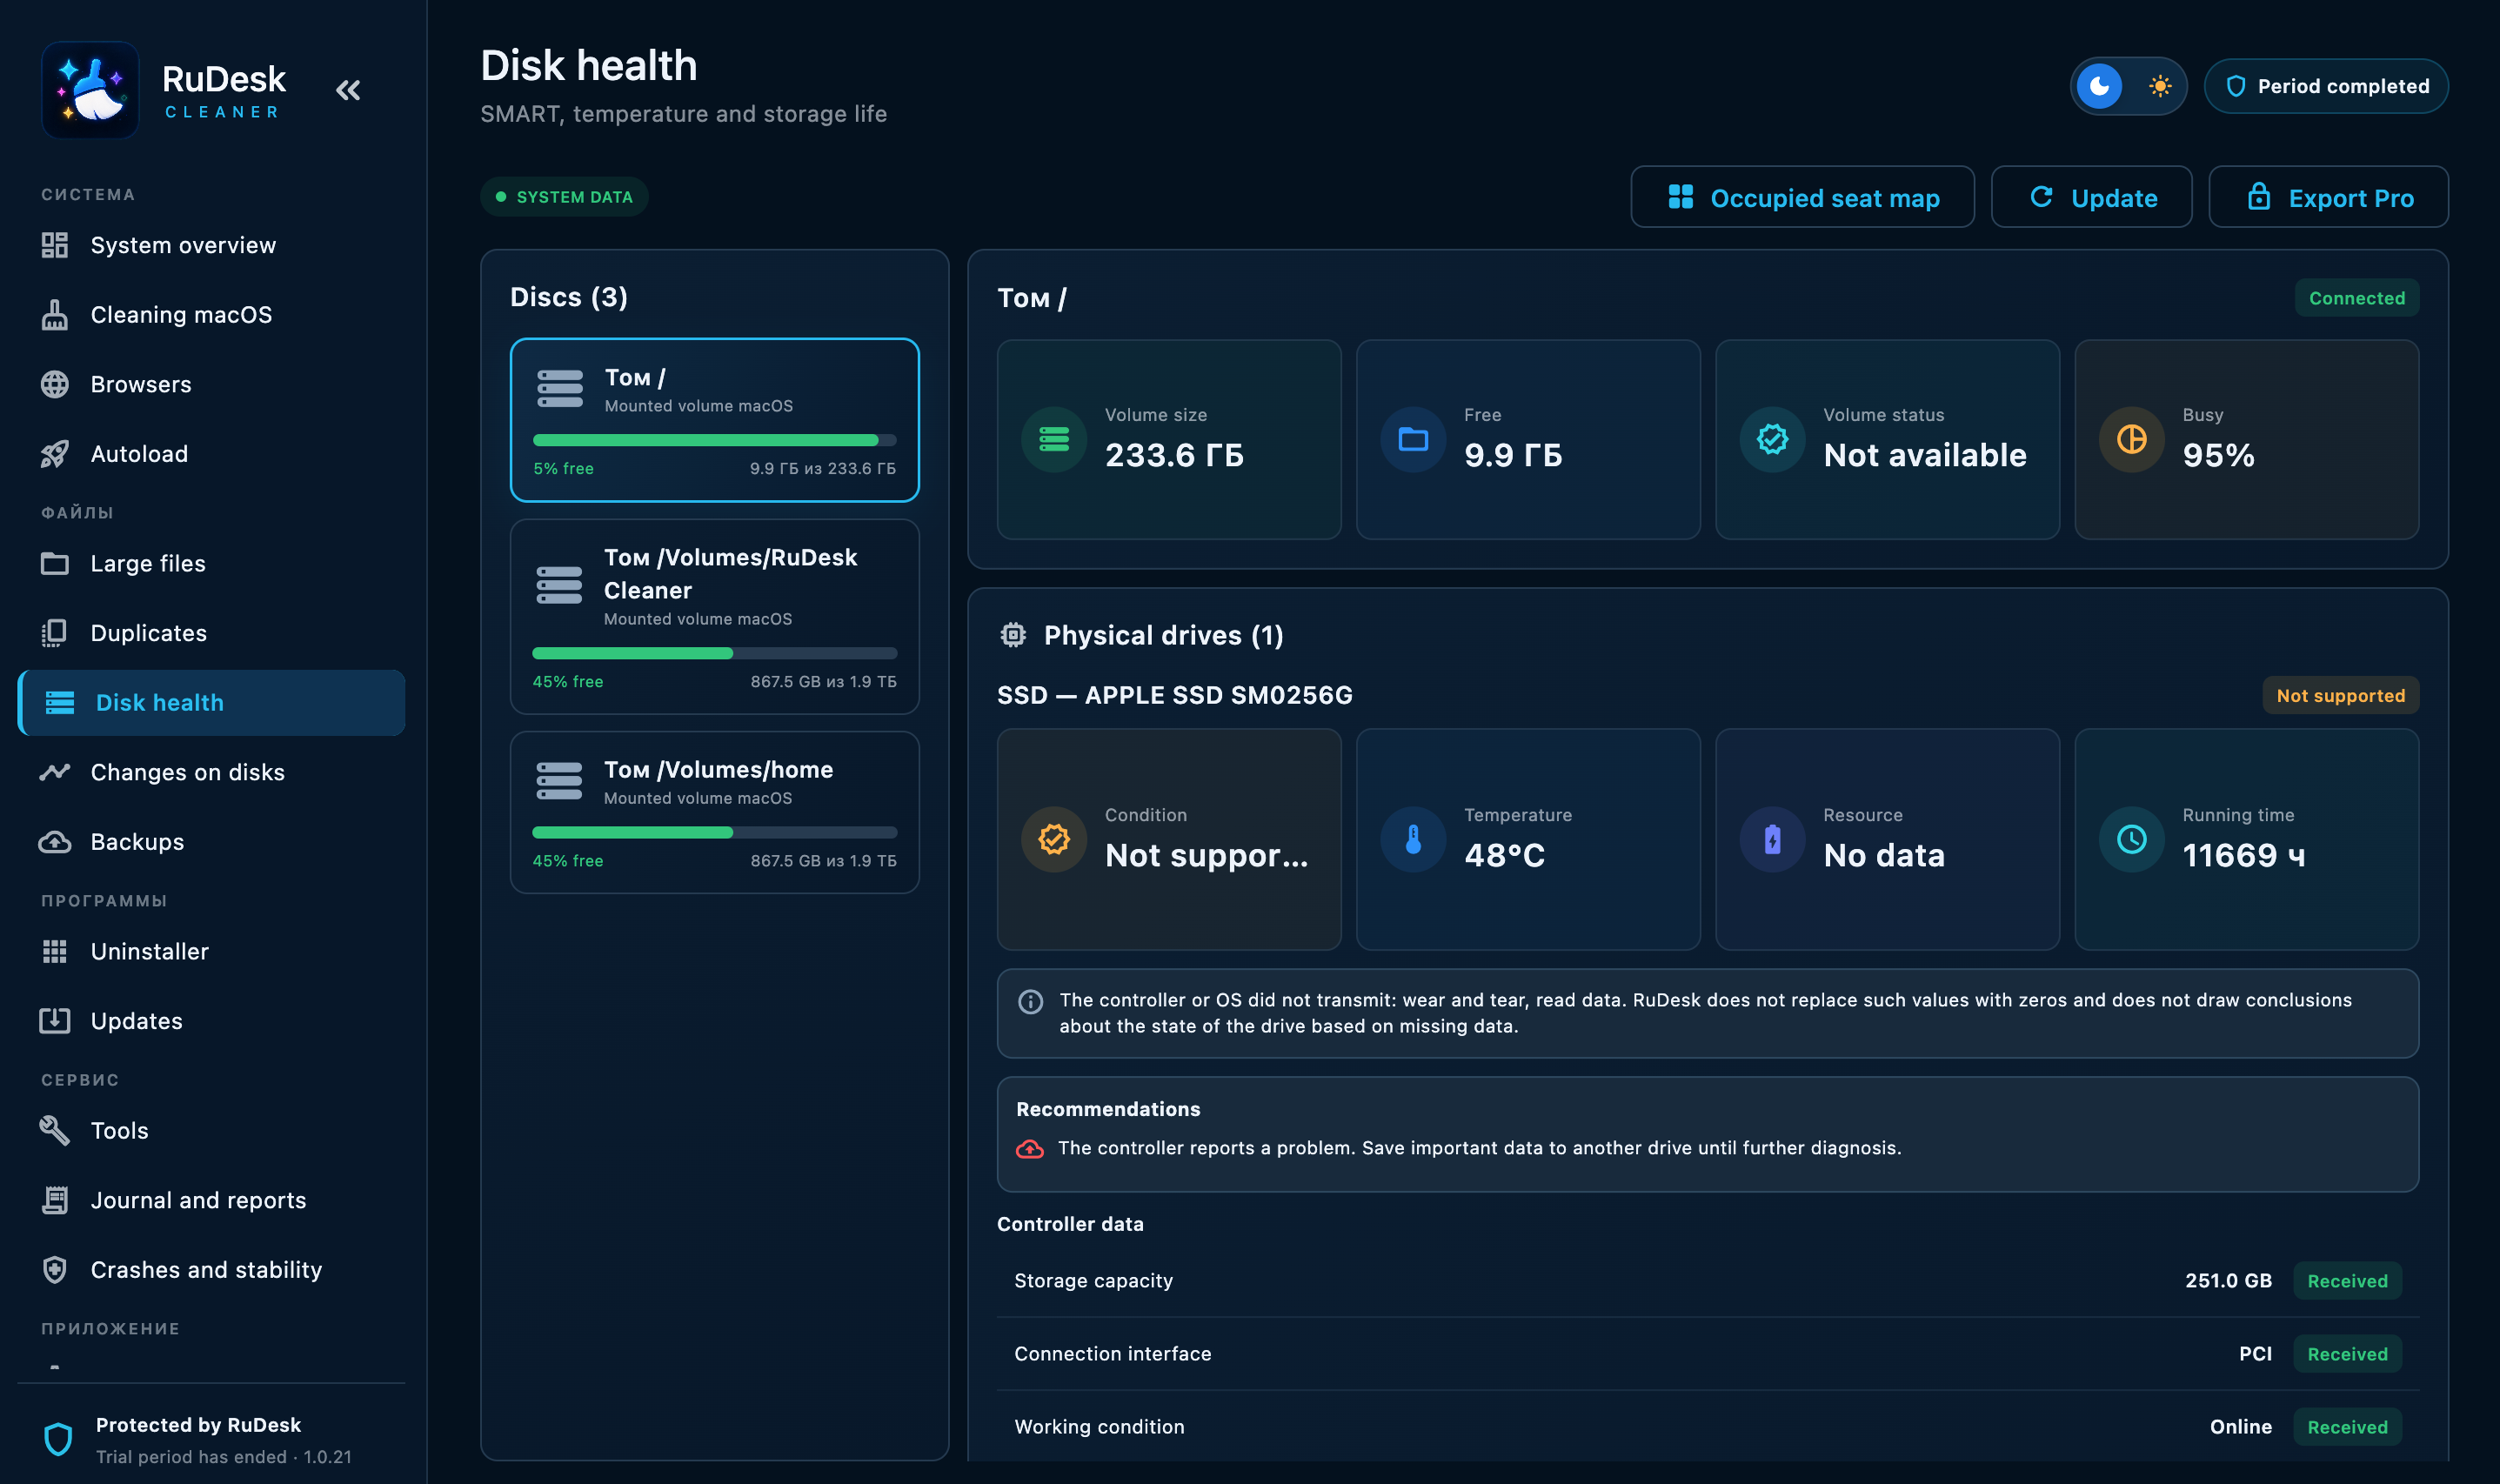Click the Tools wrench icon
The width and height of the screenshot is (2500, 1484).
point(55,1130)
